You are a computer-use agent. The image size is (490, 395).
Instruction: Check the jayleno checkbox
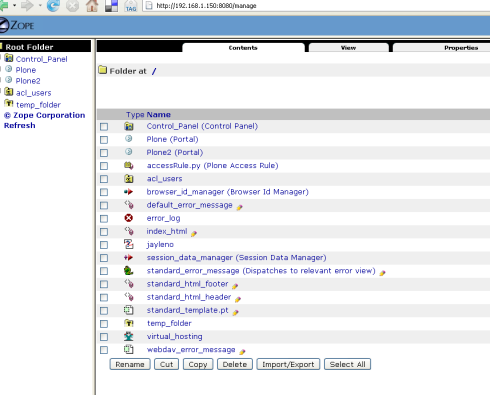[x=104, y=245]
